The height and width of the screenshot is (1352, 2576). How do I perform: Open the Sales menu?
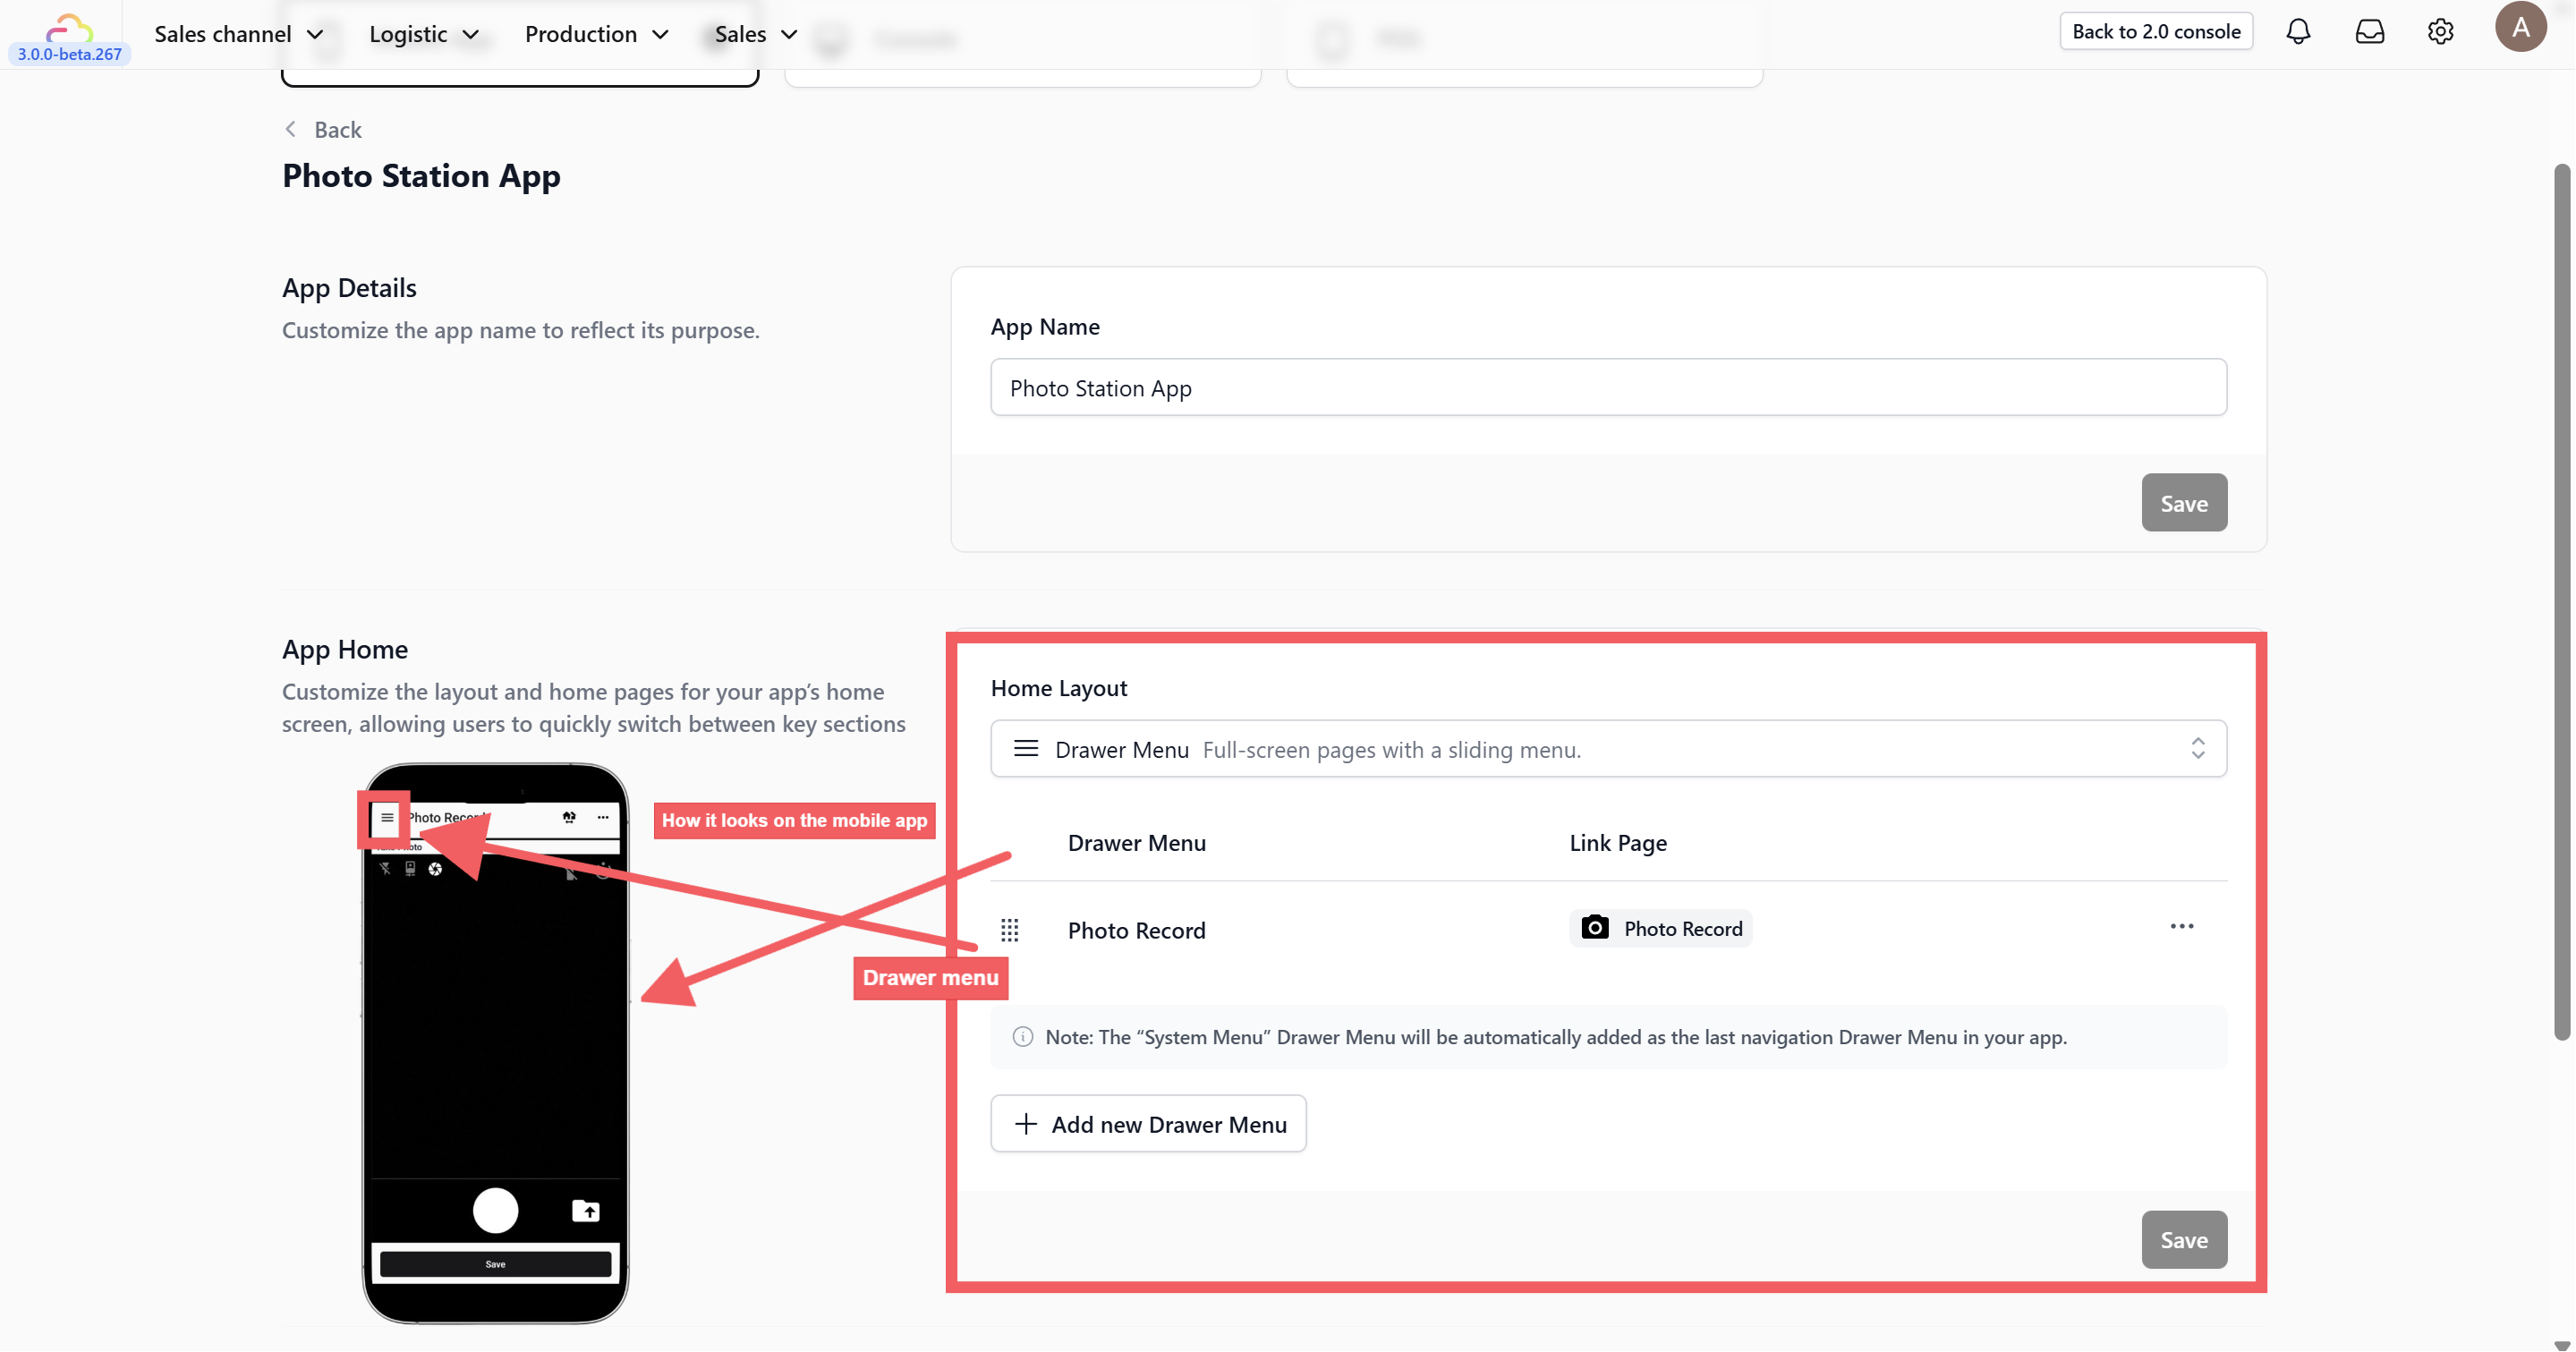(x=755, y=34)
